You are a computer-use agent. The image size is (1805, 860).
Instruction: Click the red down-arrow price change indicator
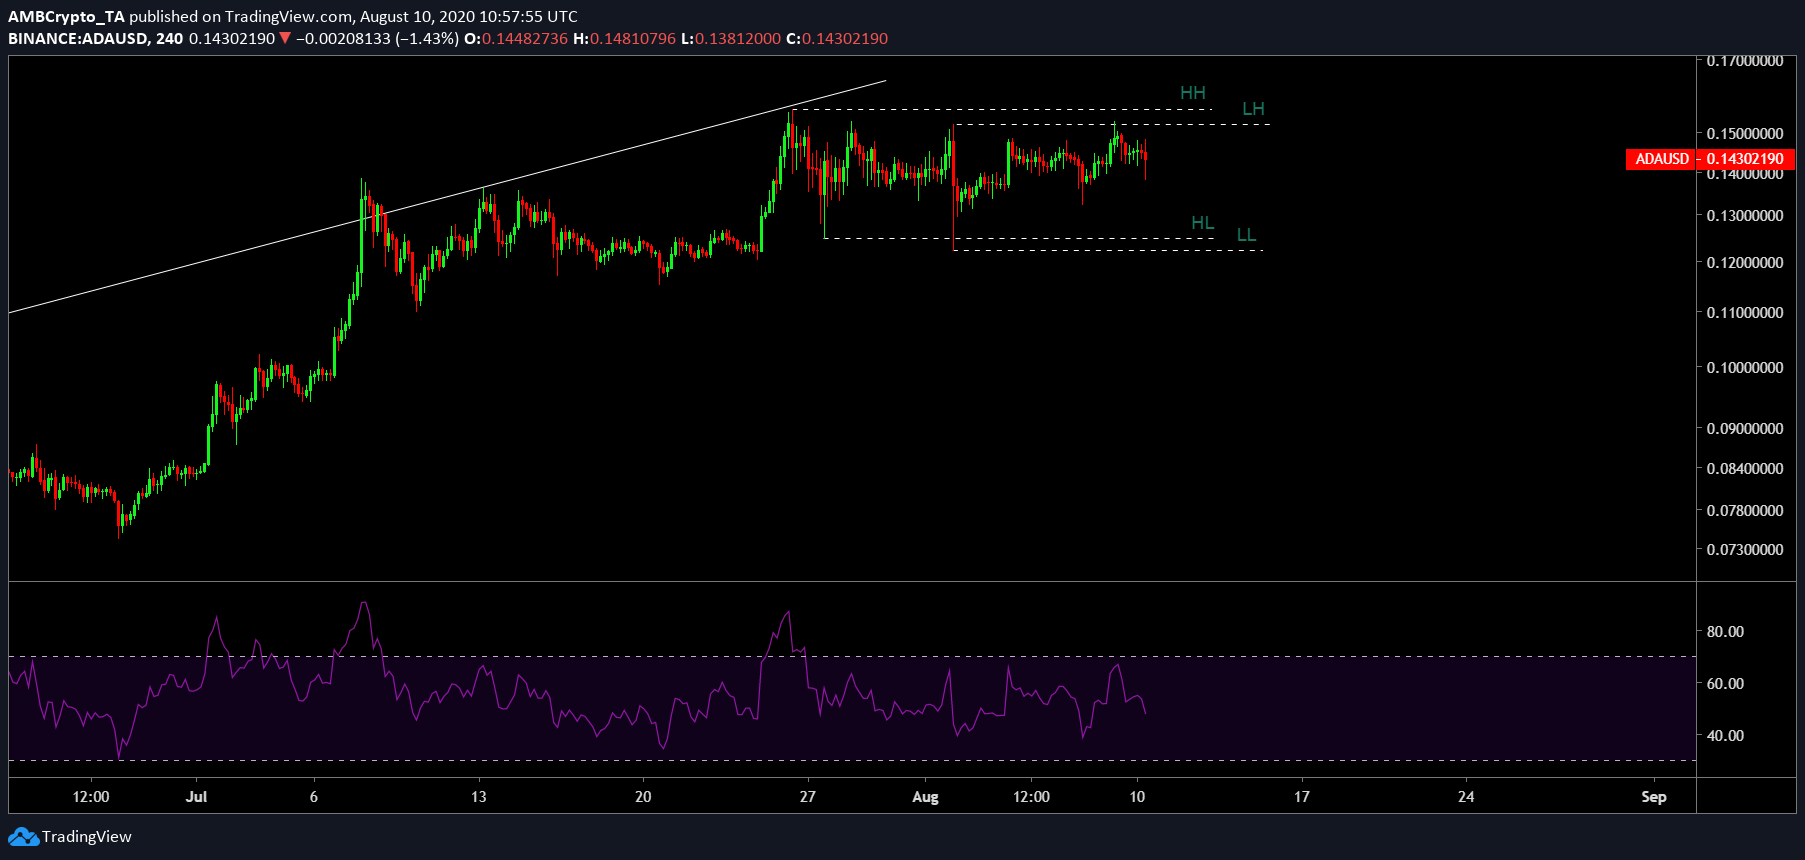click(x=285, y=39)
